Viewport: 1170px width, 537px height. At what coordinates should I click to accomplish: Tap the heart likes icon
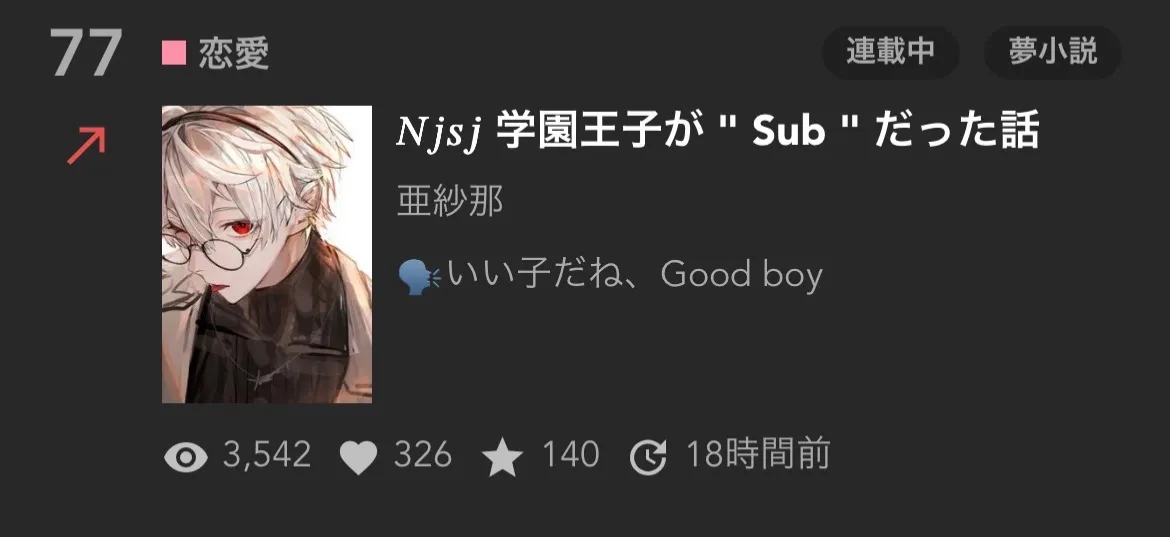tap(358, 457)
